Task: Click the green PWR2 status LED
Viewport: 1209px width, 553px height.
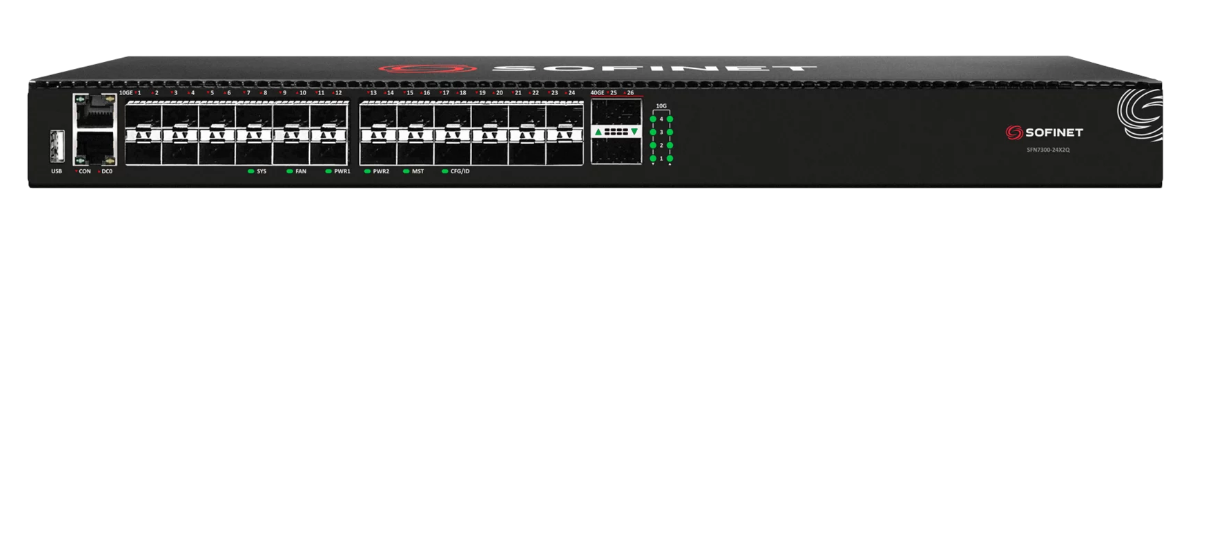Action: point(367,171)
